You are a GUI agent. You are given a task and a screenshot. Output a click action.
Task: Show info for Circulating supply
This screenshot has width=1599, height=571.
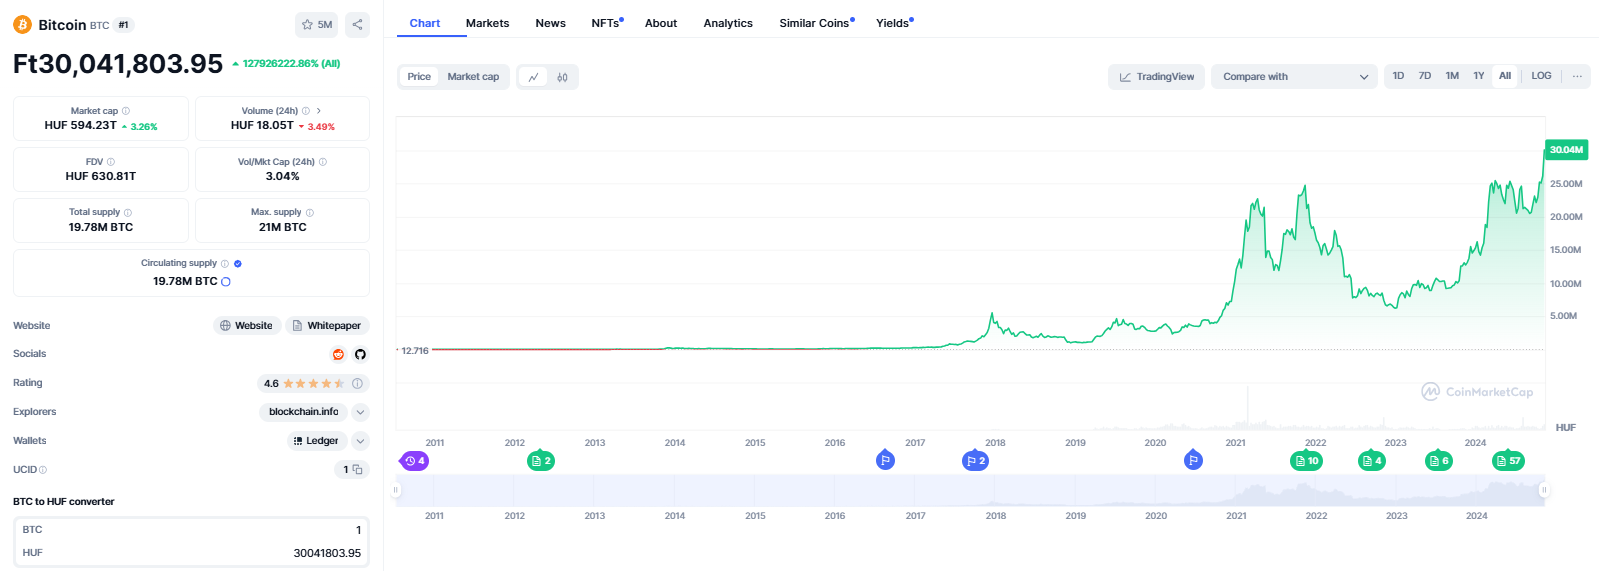225,264
